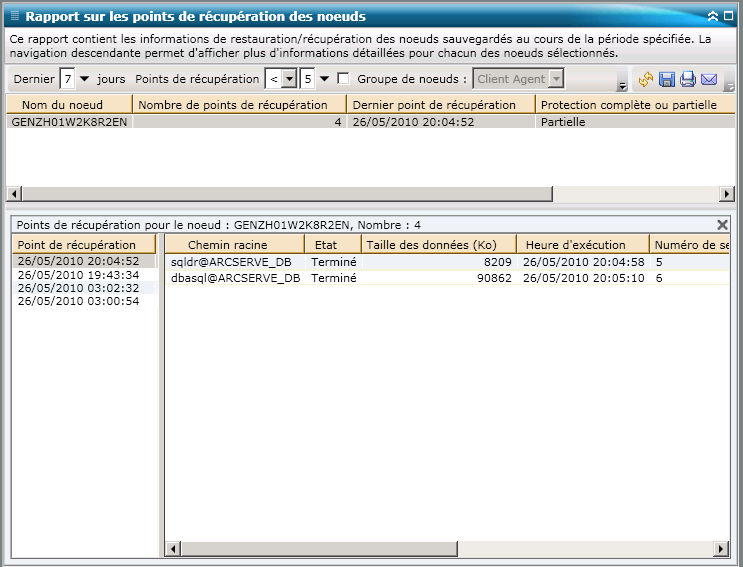The height and width of the screenshot is (567, 743).
Task: Email the report using the envelope icon
Action: [709, 79]
